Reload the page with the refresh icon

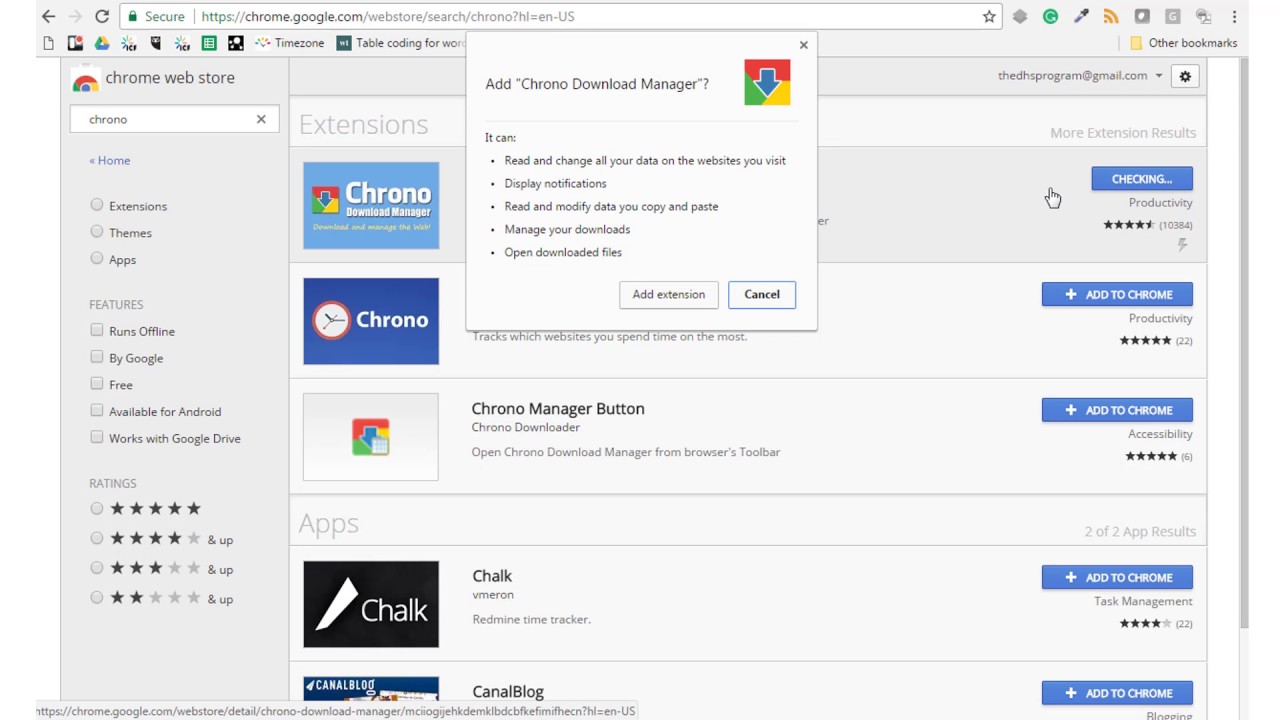tap(102, 16)
